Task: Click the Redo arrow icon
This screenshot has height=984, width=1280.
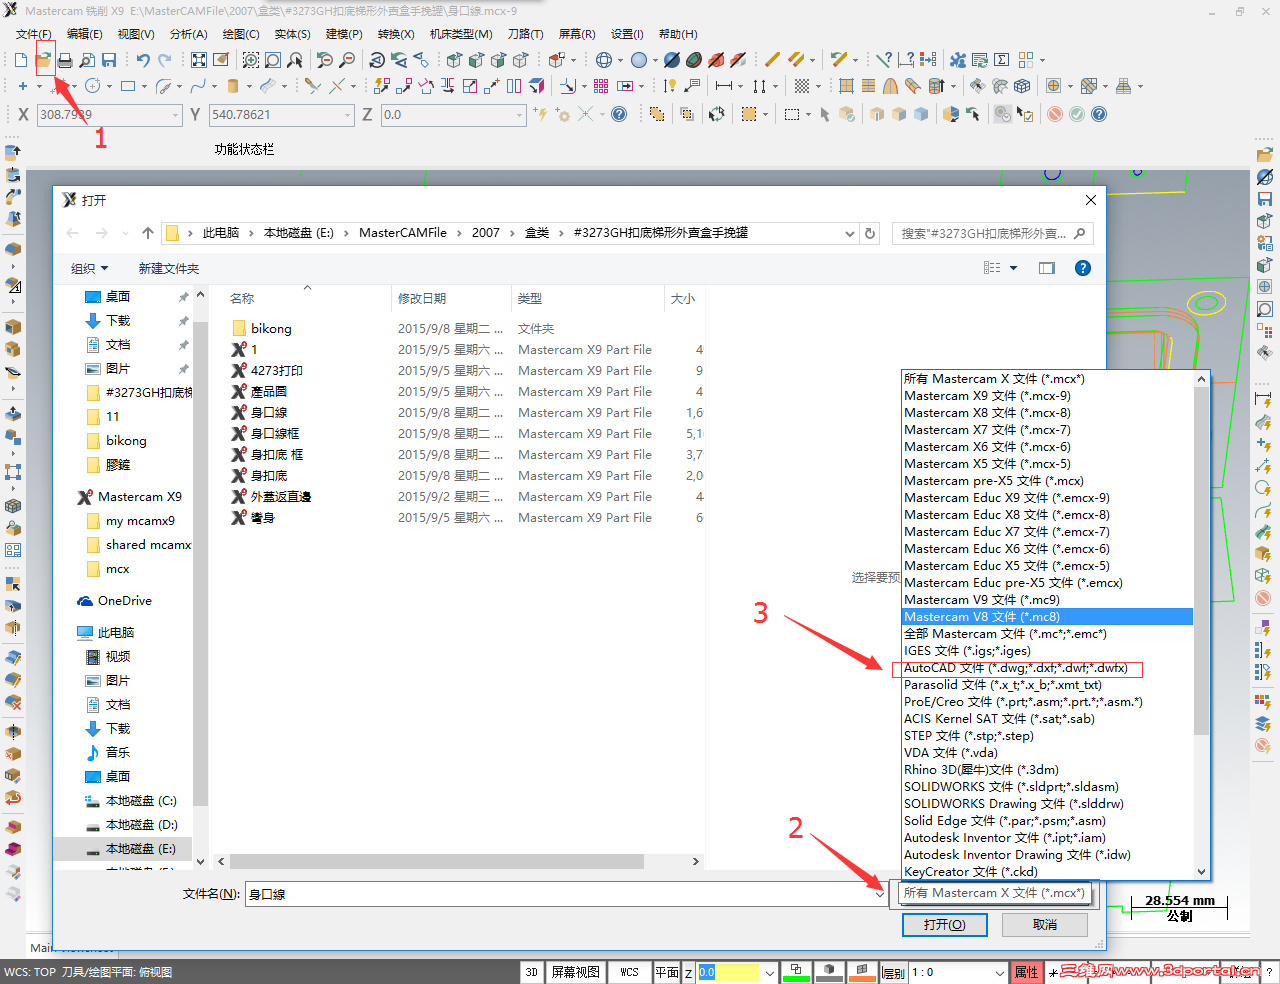Action: [165, 60]
